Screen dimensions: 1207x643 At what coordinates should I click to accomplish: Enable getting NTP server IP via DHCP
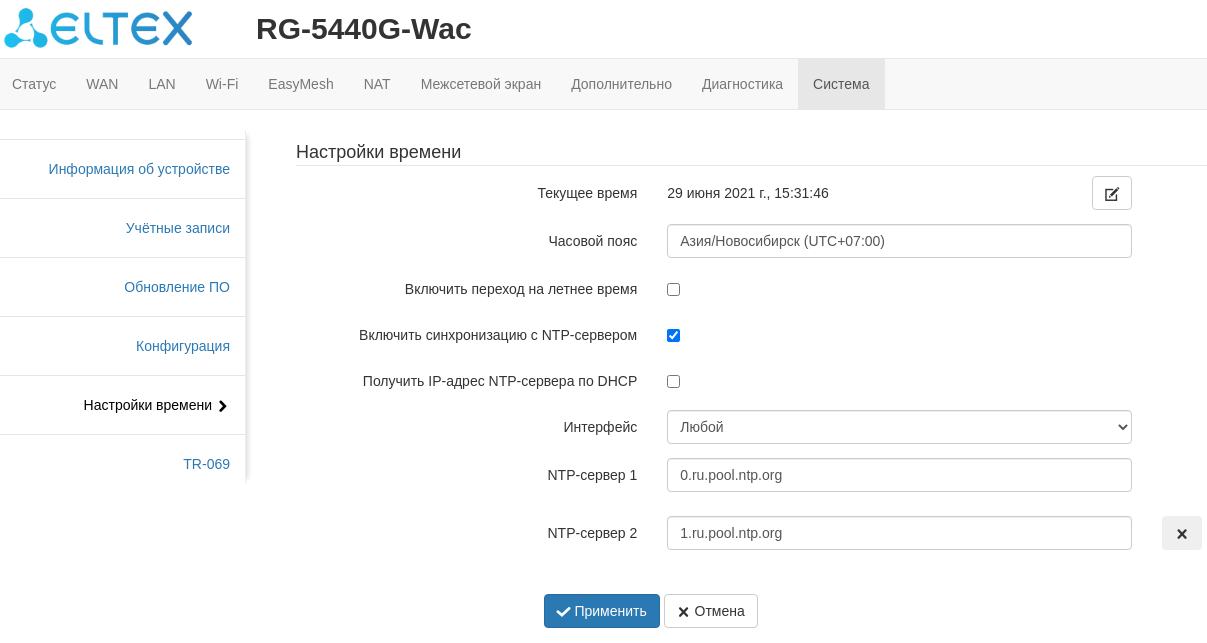673,381
